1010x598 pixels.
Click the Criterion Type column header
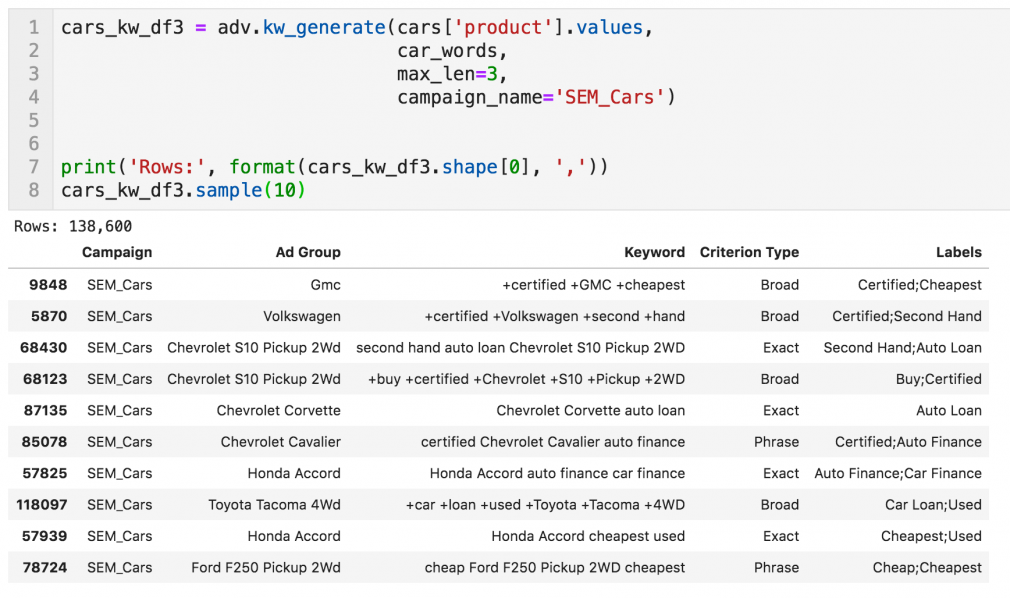(x=749, y=252)
